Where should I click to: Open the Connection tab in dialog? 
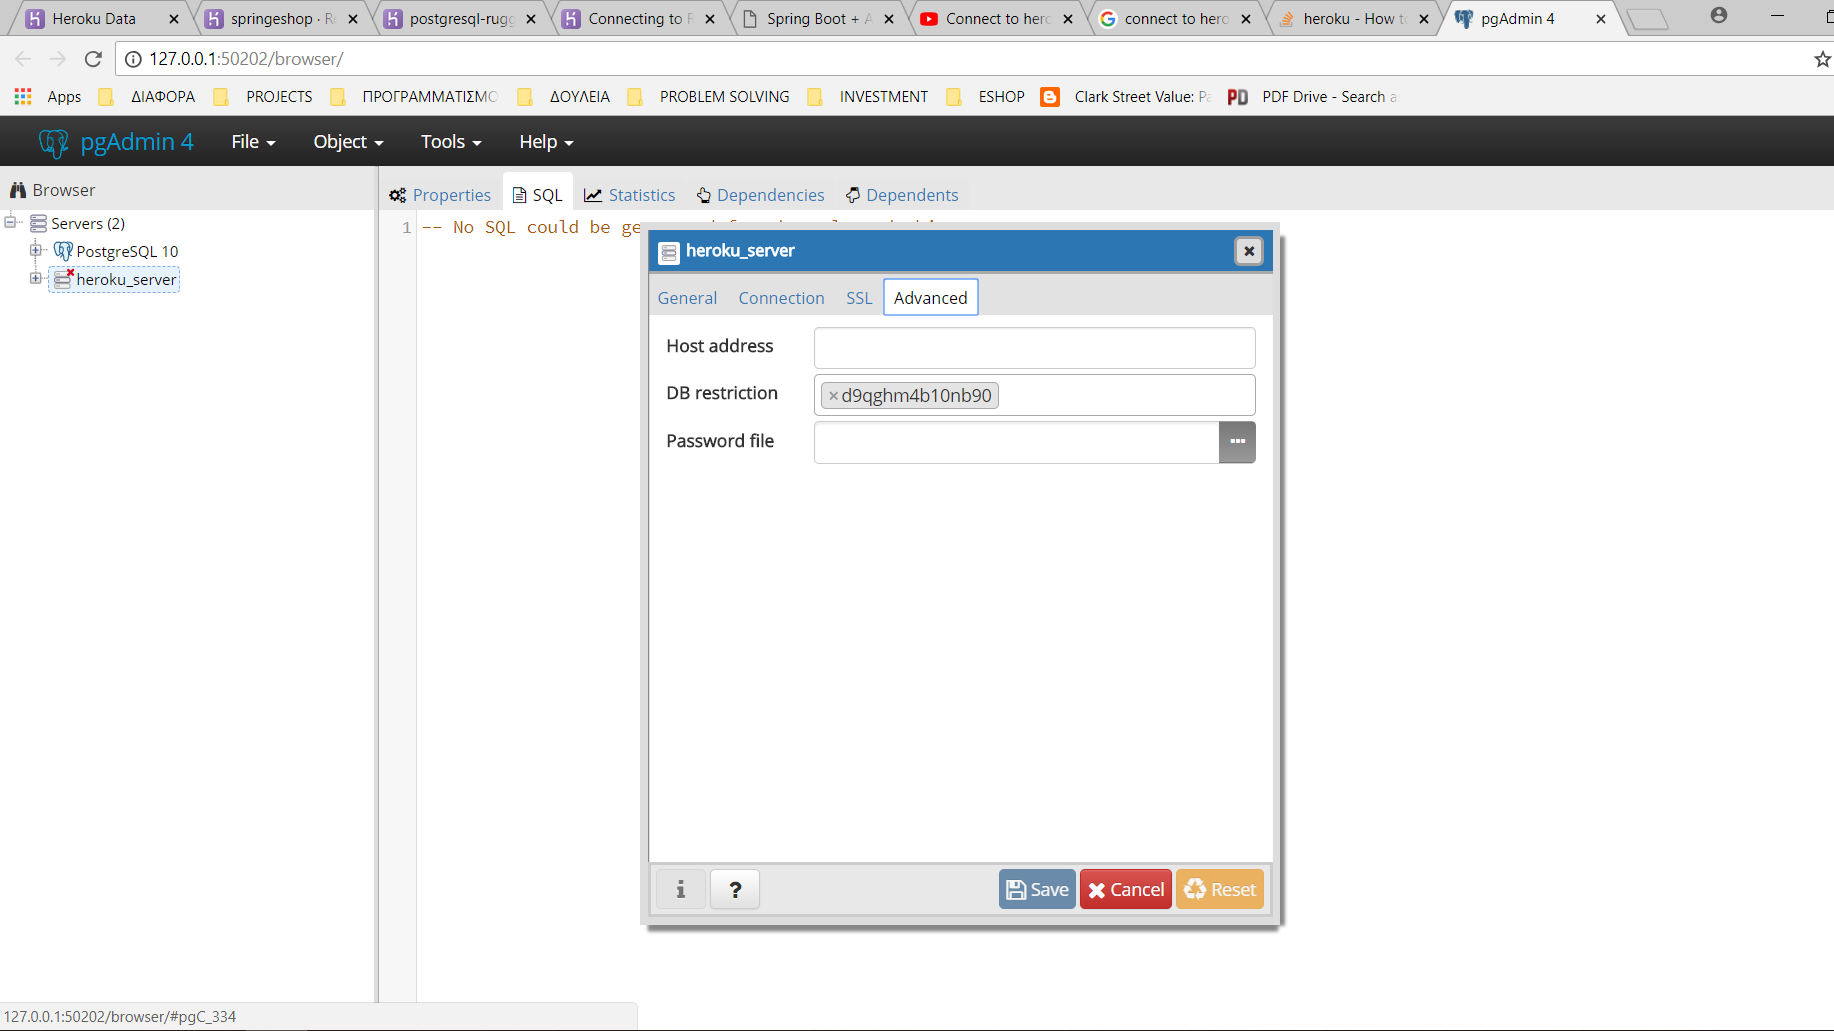pos(781,298)
